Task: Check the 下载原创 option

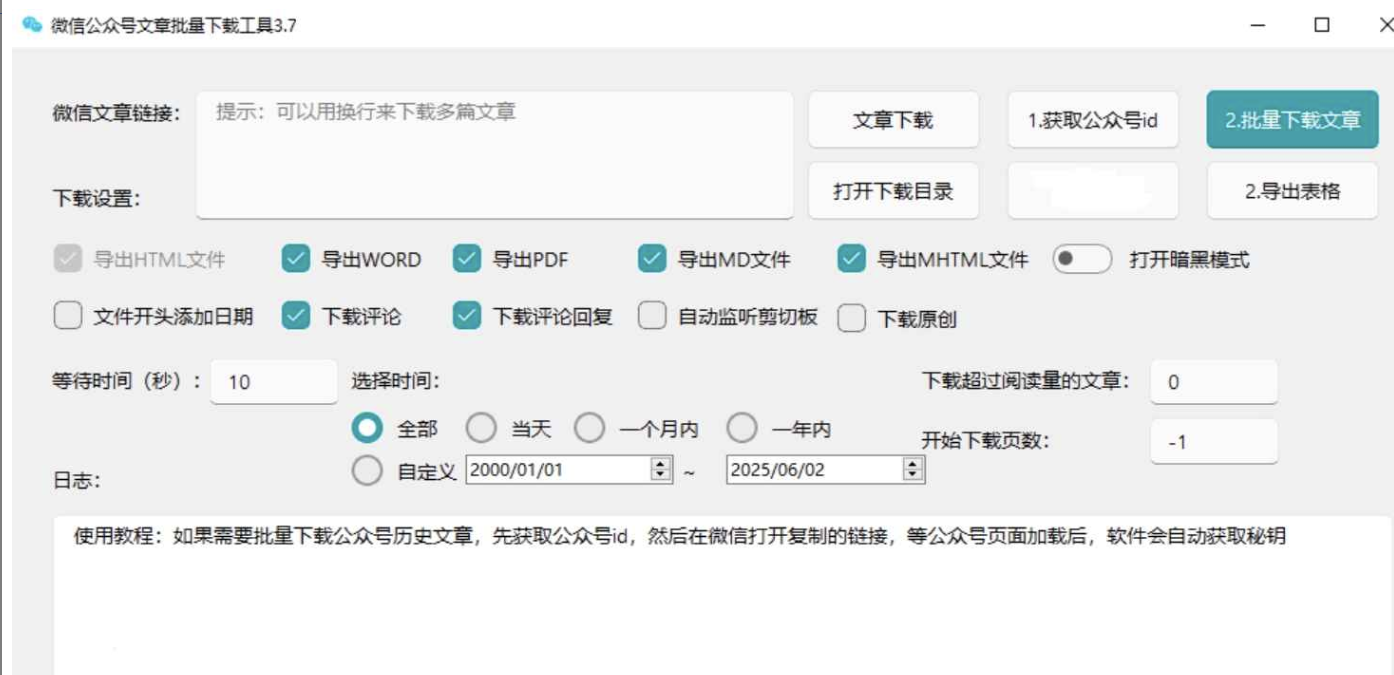Action: click(x=851, y=315)
